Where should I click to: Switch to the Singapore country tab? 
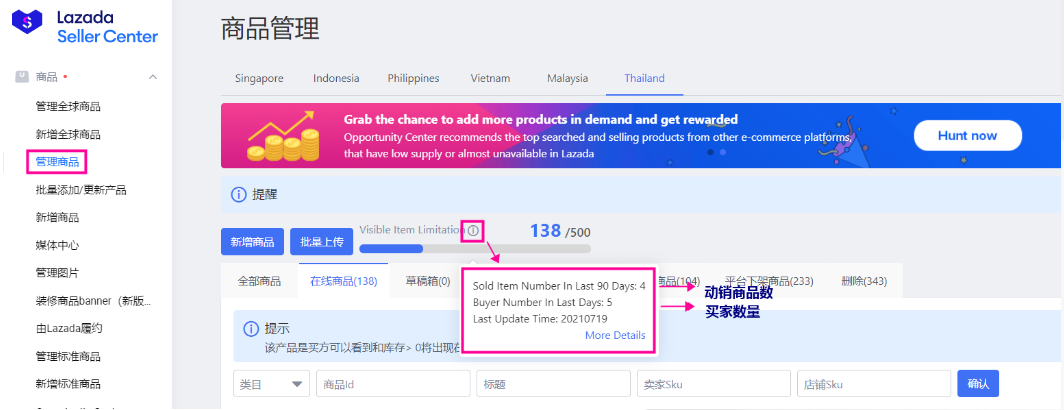click(259, 78)
